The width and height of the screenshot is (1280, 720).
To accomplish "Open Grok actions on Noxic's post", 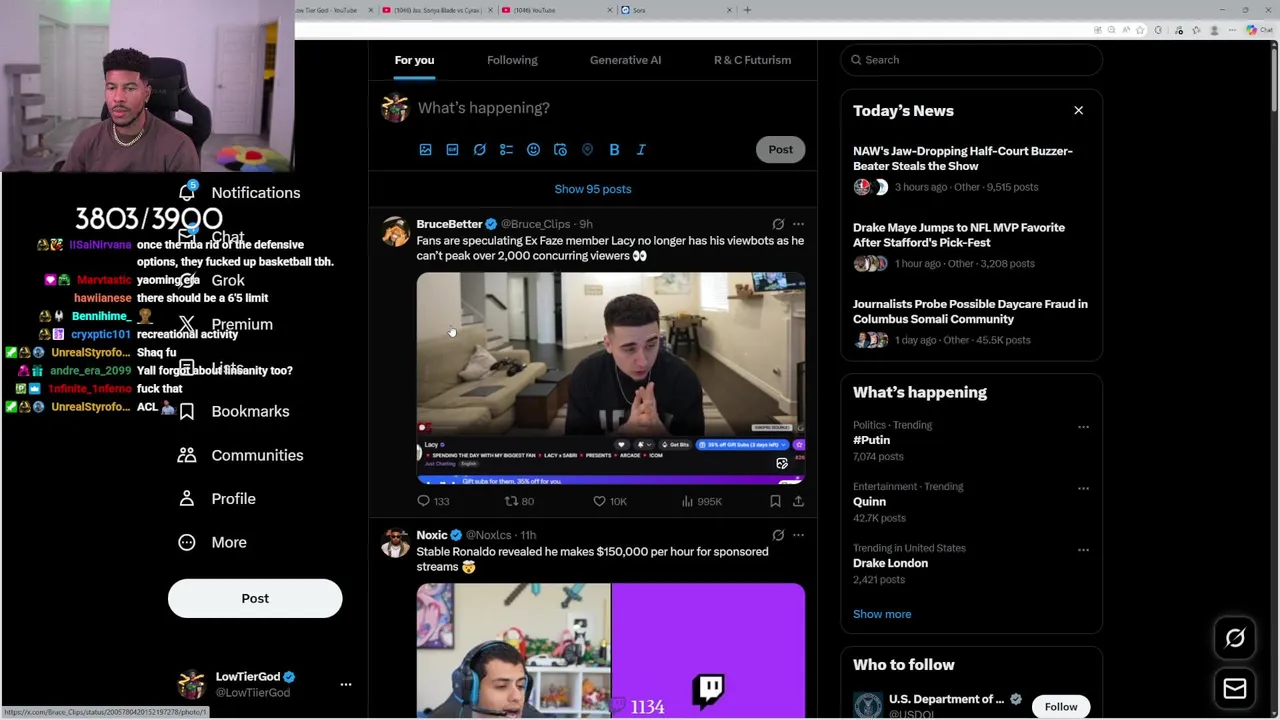I will click(778, 535).
